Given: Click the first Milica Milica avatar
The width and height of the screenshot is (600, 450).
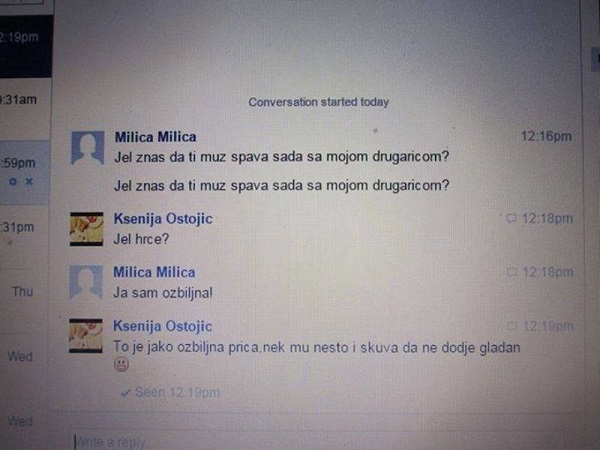Looking at the screenshot, I should coord(88,147).
